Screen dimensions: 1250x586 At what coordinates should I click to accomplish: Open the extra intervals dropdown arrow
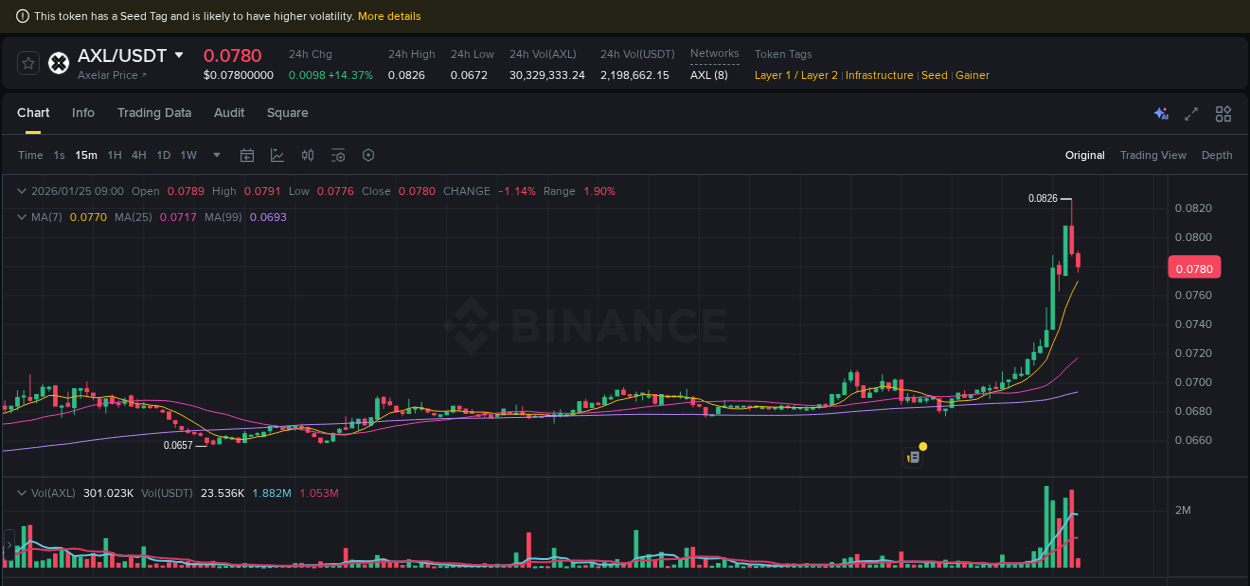tap(216, 155)
